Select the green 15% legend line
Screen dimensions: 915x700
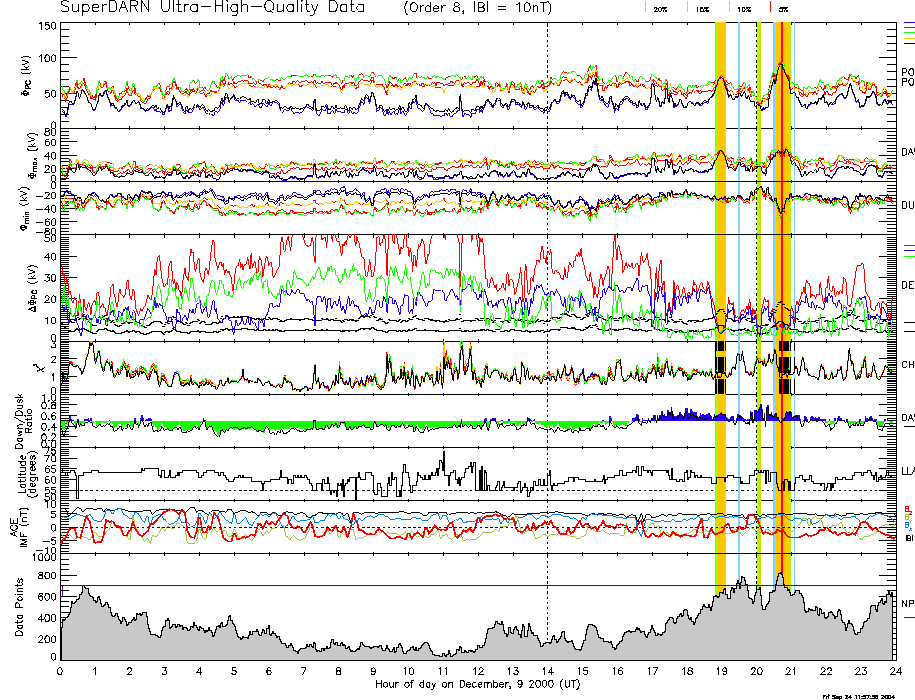(x=688, y=7)
